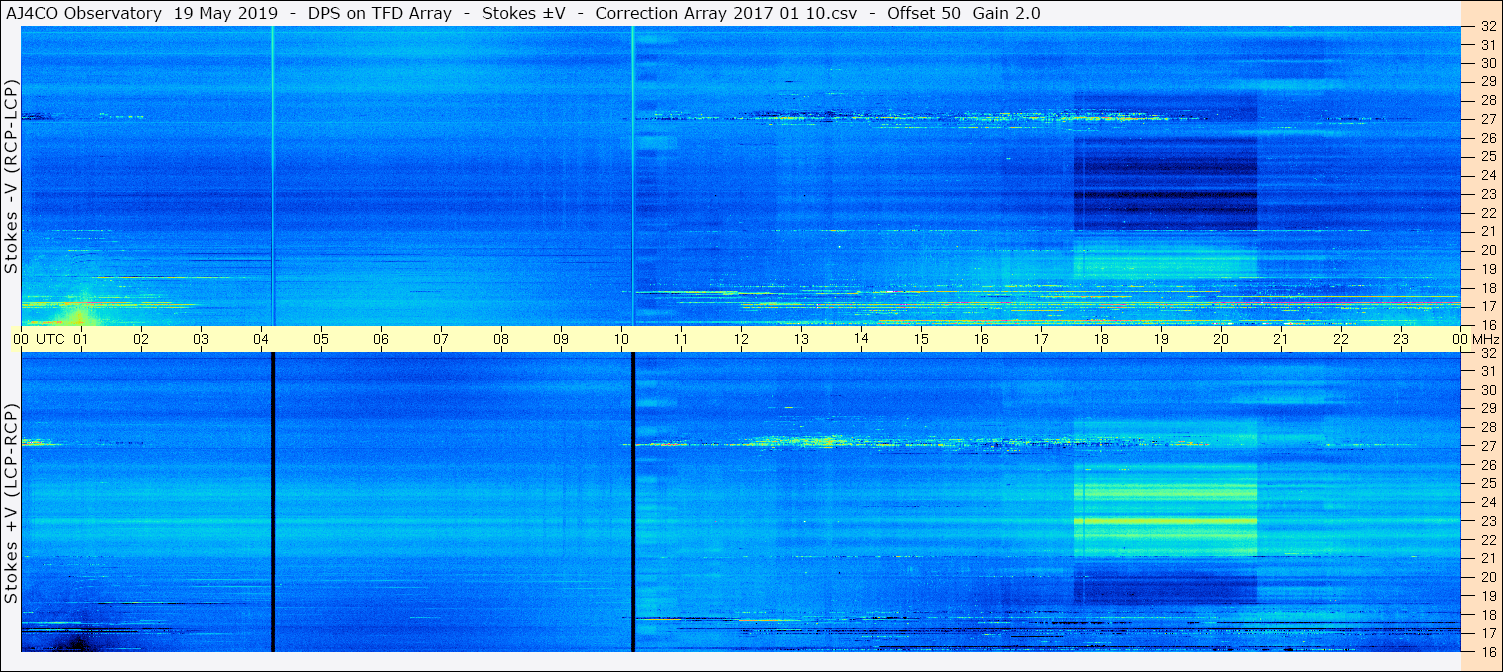Select the 10 hour tick label
This screenshot has width=1503, height=672.
[621, 339]
